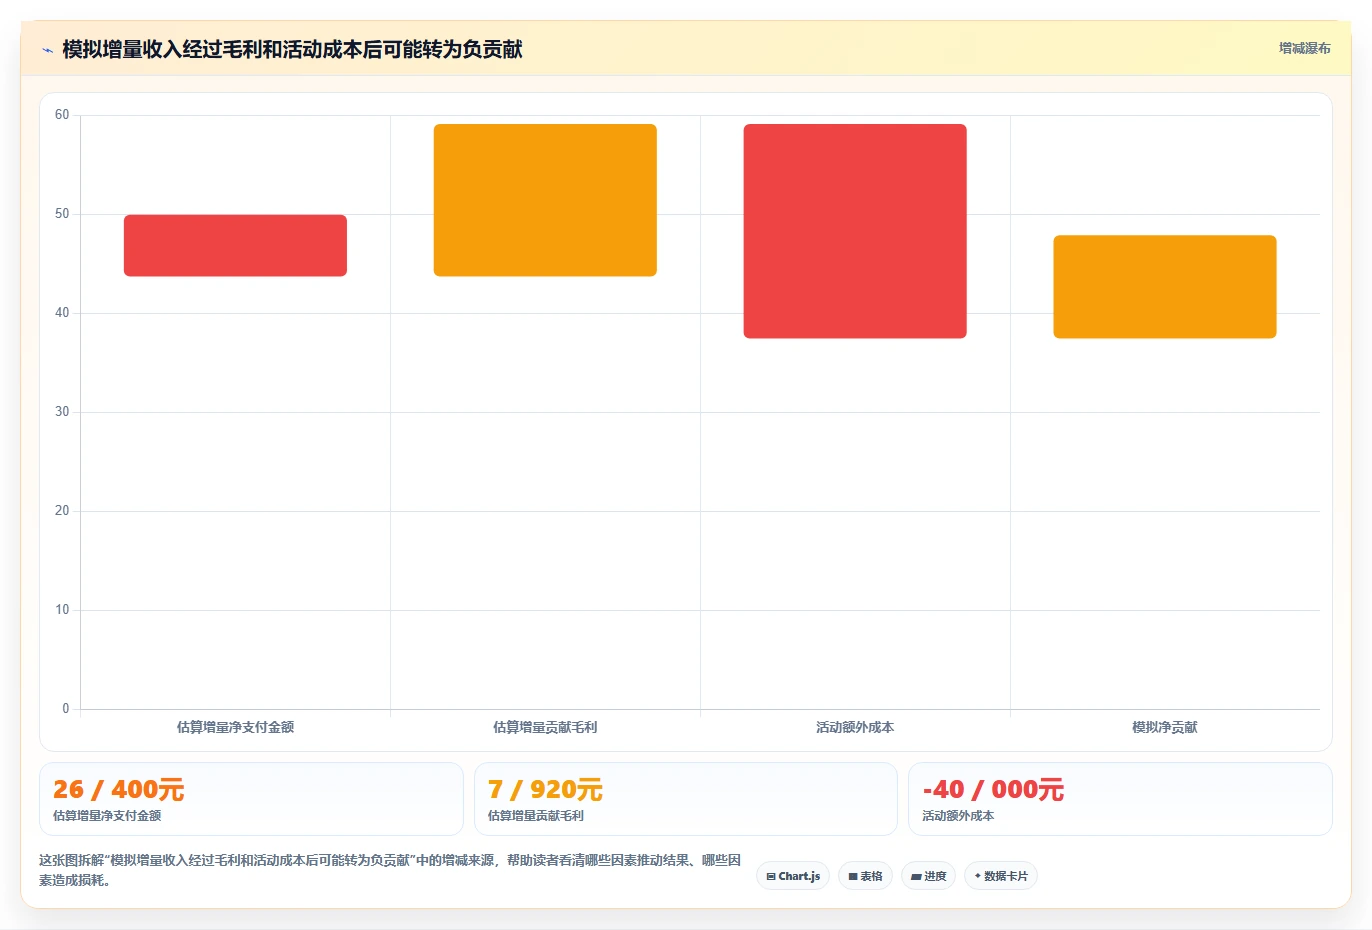Click the orange 模拟净贡献 bar
This screenshot has width=1372, height=930.
click(1165, 287)
